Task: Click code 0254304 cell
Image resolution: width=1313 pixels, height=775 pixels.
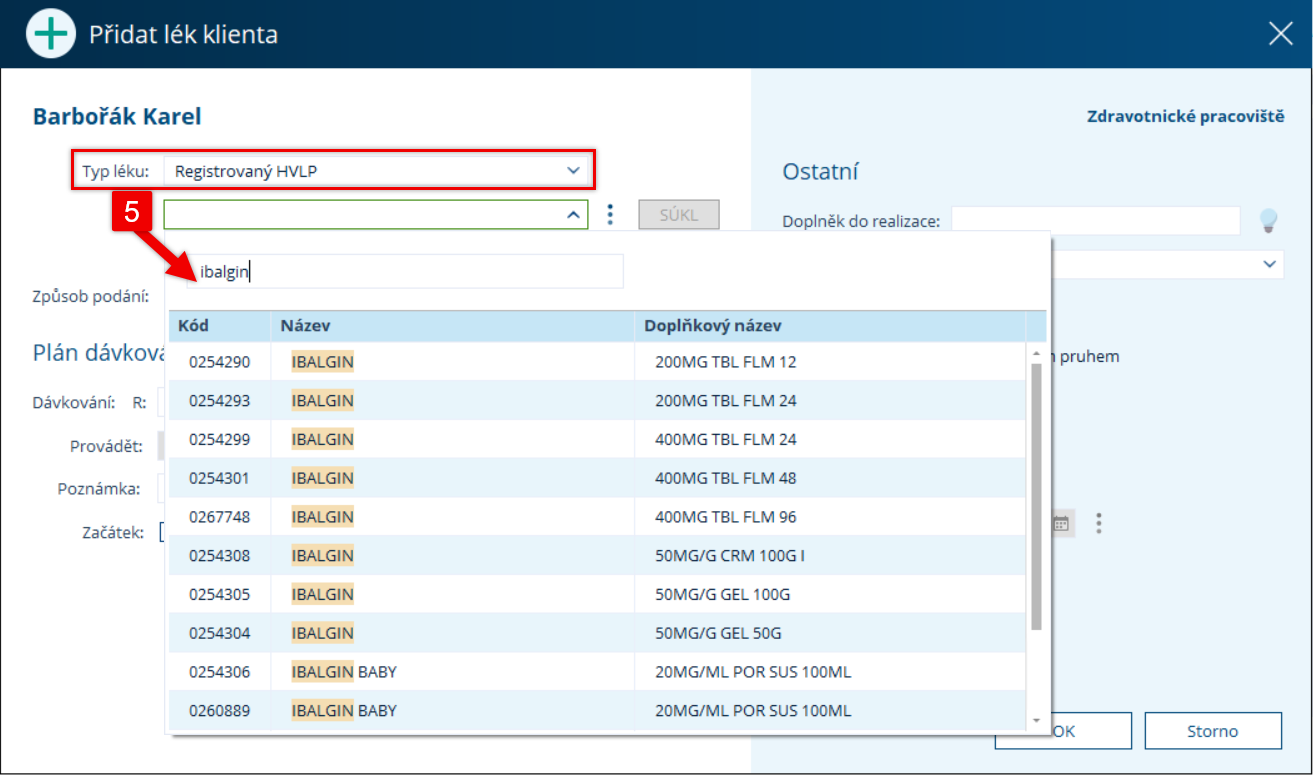Action: click(220, 633)
